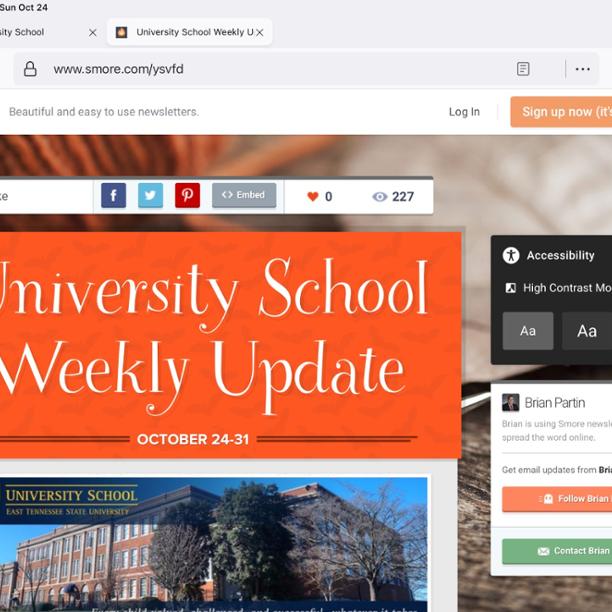Click the eye views counter icon
The image size is (612, 612).
(x=379, y=197)
